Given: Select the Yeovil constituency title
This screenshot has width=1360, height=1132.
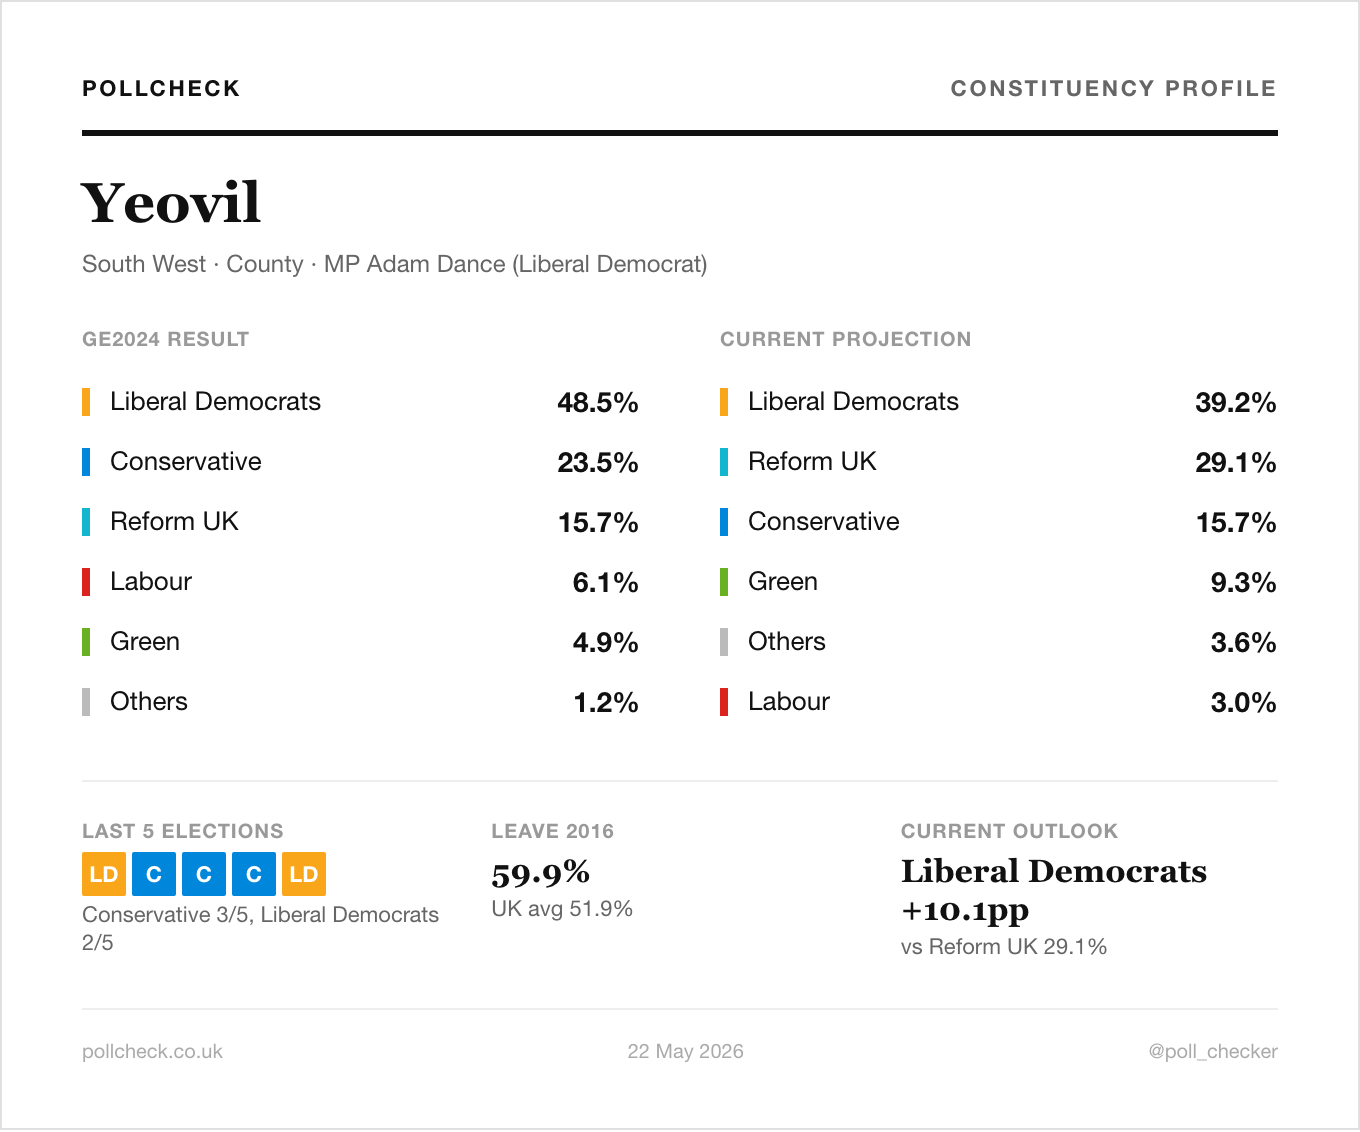Looking at the screenshot, I should (171, 203).
